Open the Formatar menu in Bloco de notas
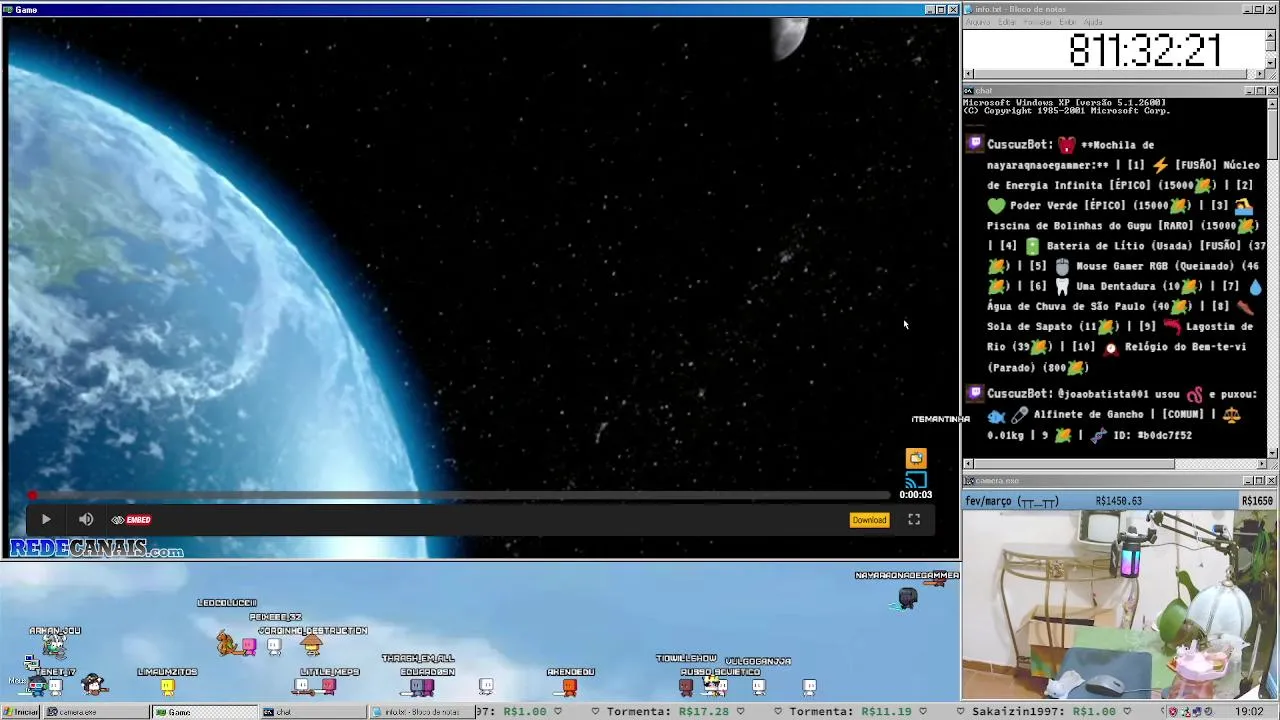Image resolution: width=1280 pixels, height=720 pixels. pyautogui.click(x=1038, y=22)
